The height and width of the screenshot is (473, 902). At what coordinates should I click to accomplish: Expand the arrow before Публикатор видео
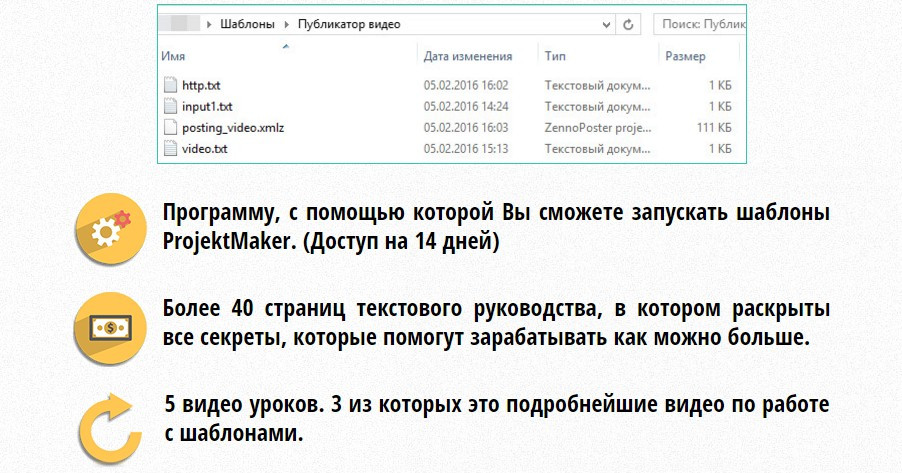click(x=288, y=23)
